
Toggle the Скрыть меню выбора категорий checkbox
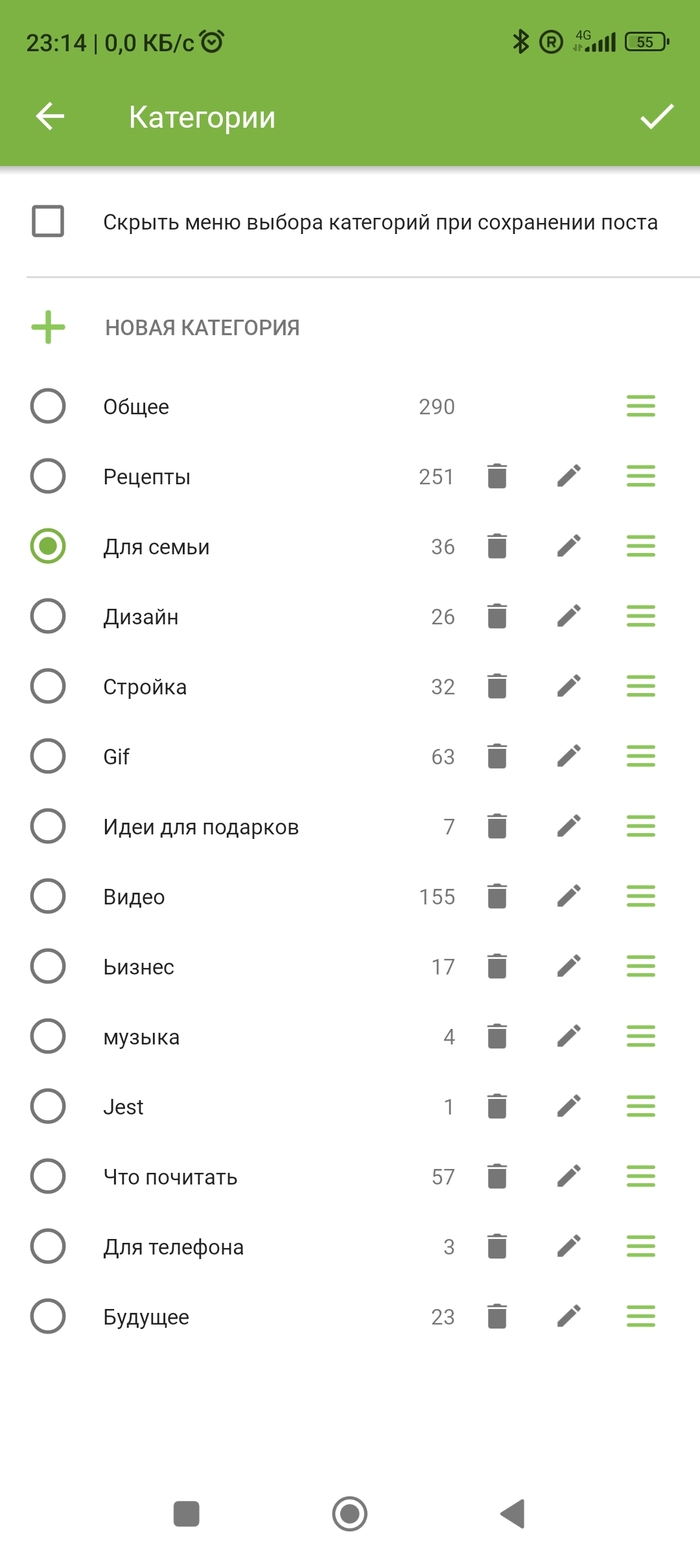click(48, 221)
